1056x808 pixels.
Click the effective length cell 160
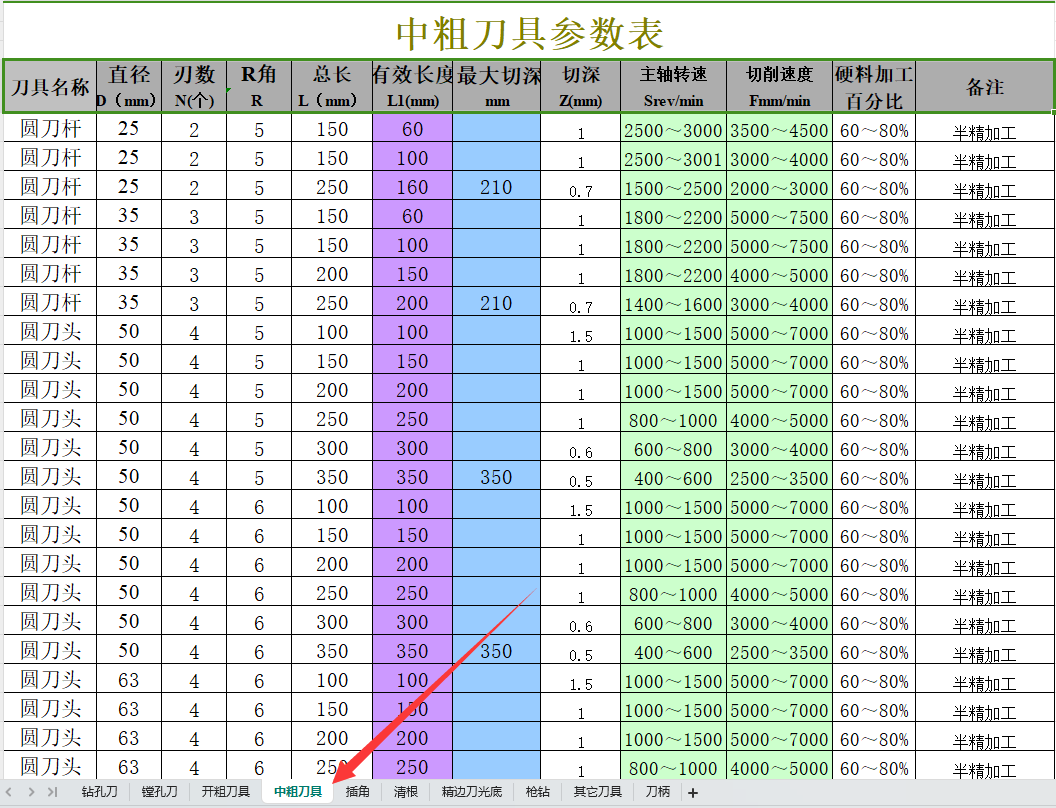[412, 187]
